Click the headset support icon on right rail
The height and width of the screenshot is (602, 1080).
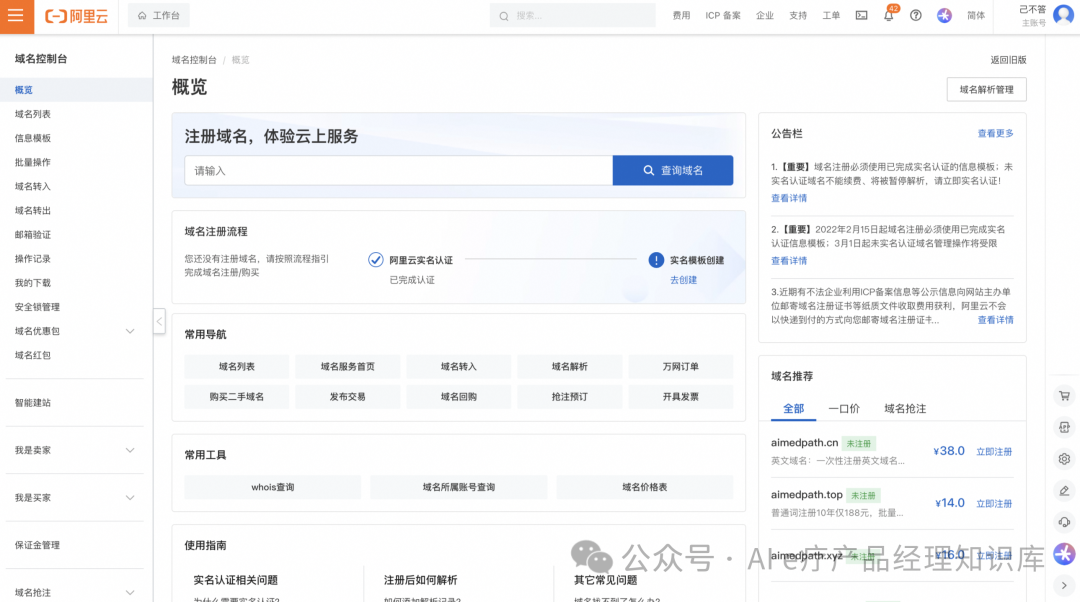pyautogui.click(x=1064, y=522)
